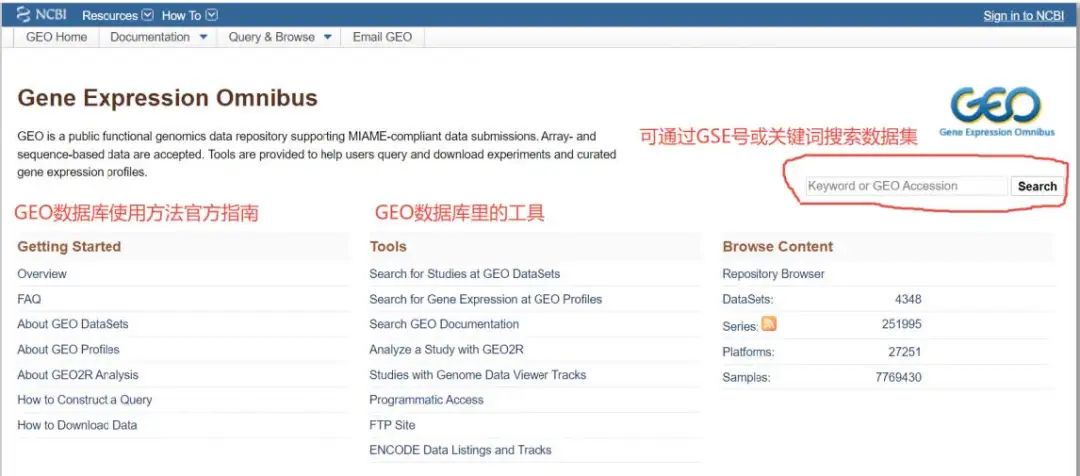Open About GEO DataSets link

coord(73,324)
